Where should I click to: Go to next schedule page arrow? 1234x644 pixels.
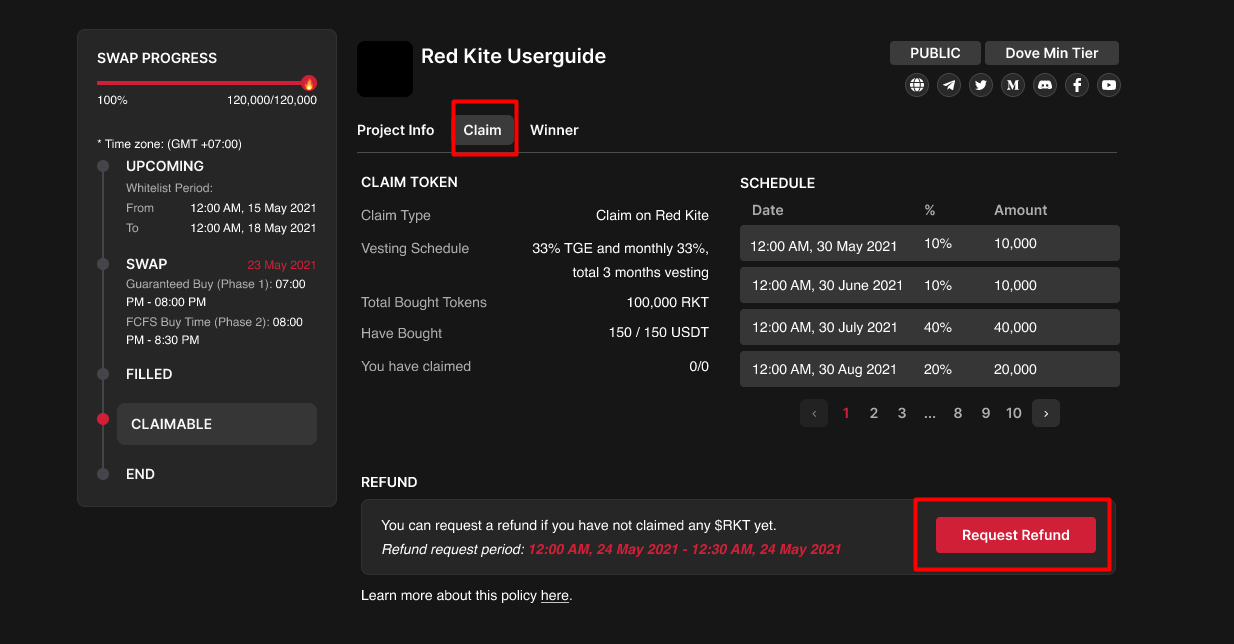tap(1046, 413)
